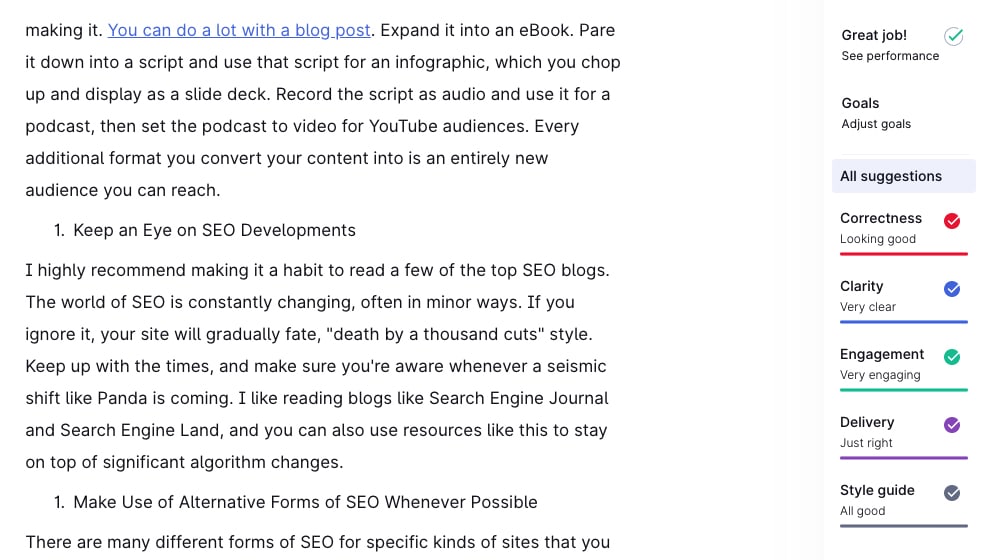1000x560 pixels.
Task: Click the red bar under Correctness
Action: click(x=904, y=254)
